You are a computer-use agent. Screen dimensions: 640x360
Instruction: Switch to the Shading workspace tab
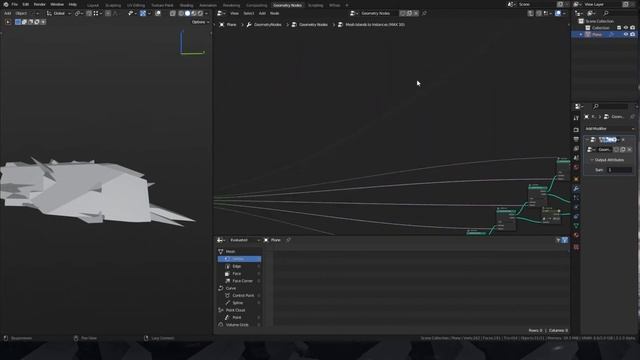point(187,5)
